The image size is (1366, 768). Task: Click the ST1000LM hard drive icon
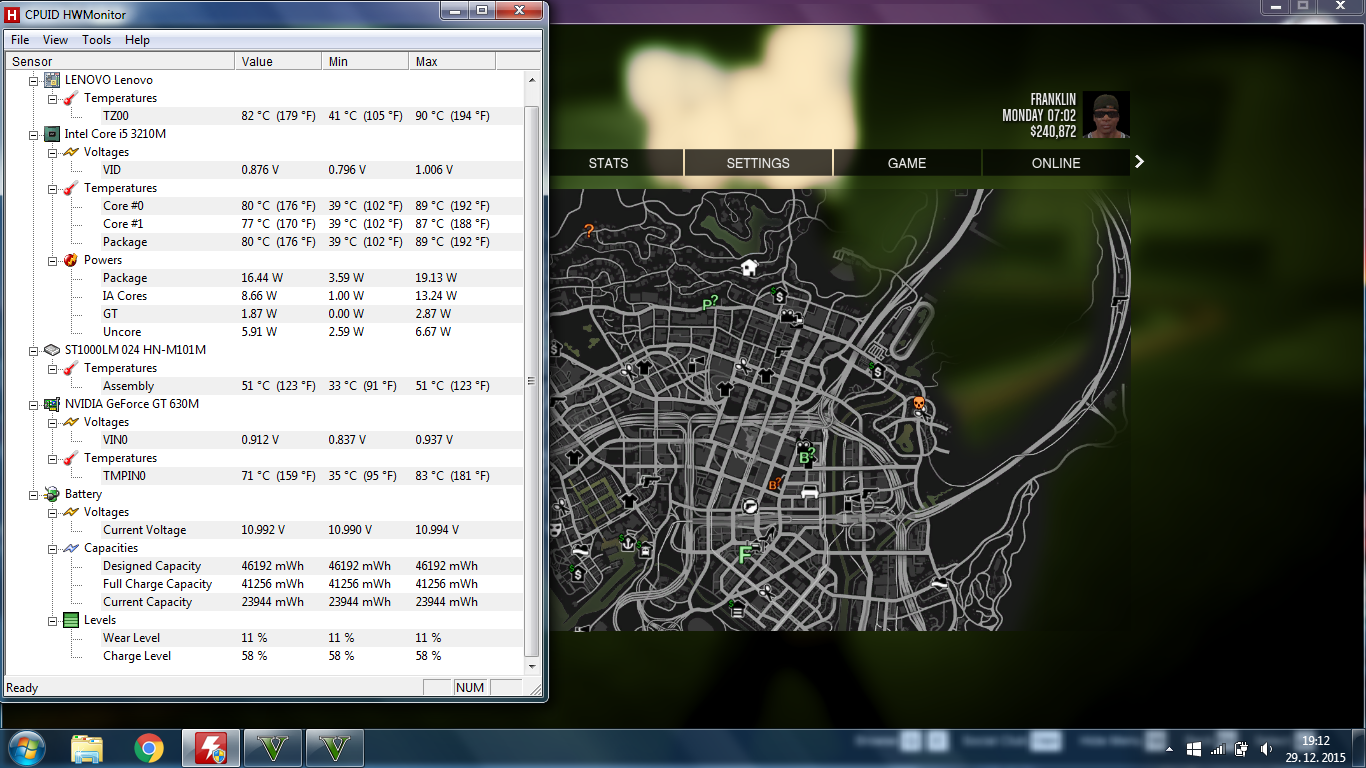52,350
